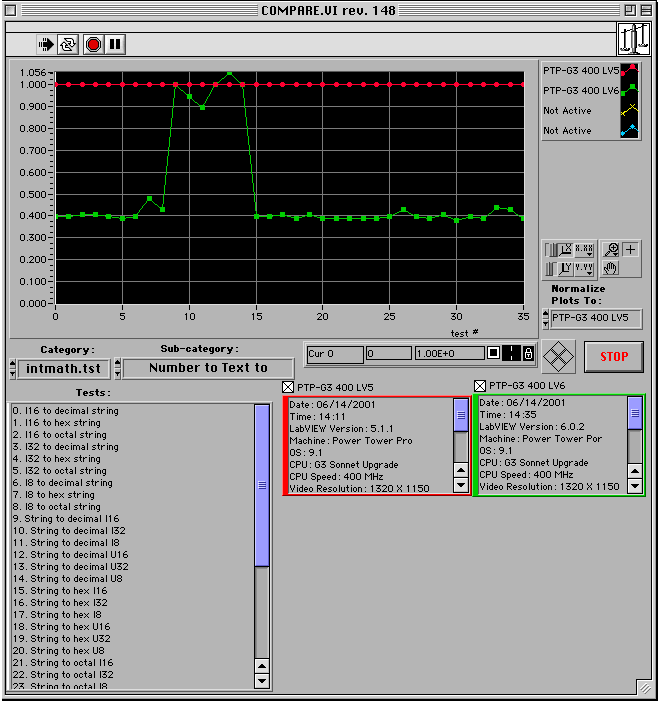
Task: Select the crosshair cursor tool
Action: click(x=630, y=250)
